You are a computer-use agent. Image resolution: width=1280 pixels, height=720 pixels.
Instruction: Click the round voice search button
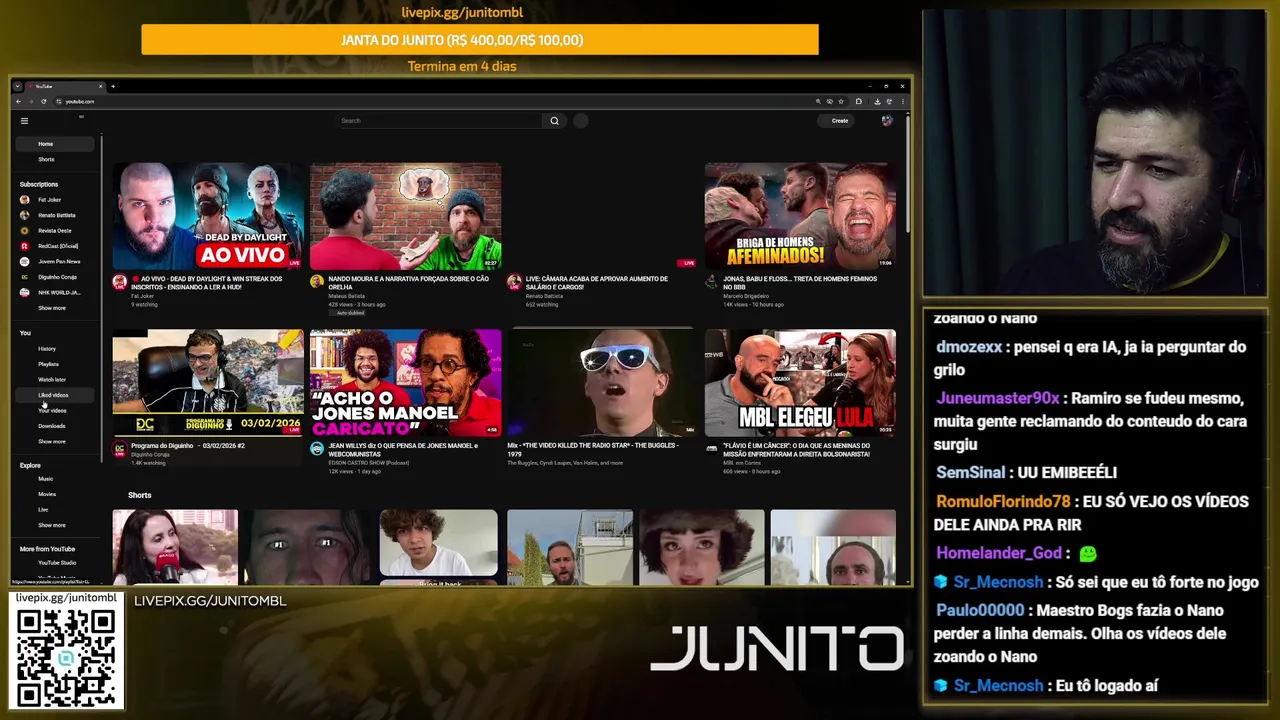(x=581, y=121)
